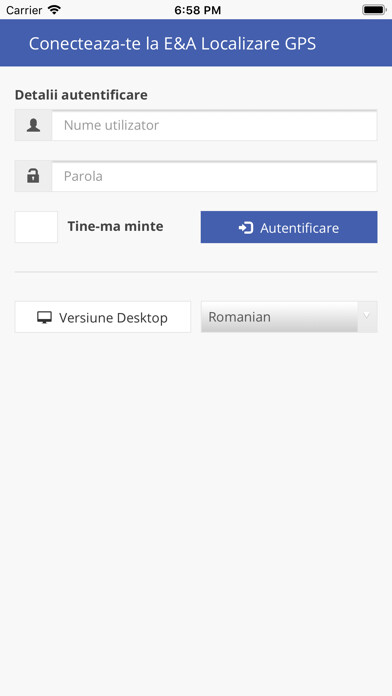Tap the battery icon in status bar
This screenshot has height=696, width=392.
point(374,10)
